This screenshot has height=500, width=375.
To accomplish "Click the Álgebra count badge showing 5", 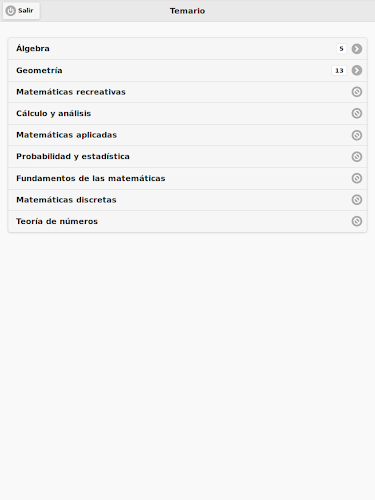I will [341, 49].
